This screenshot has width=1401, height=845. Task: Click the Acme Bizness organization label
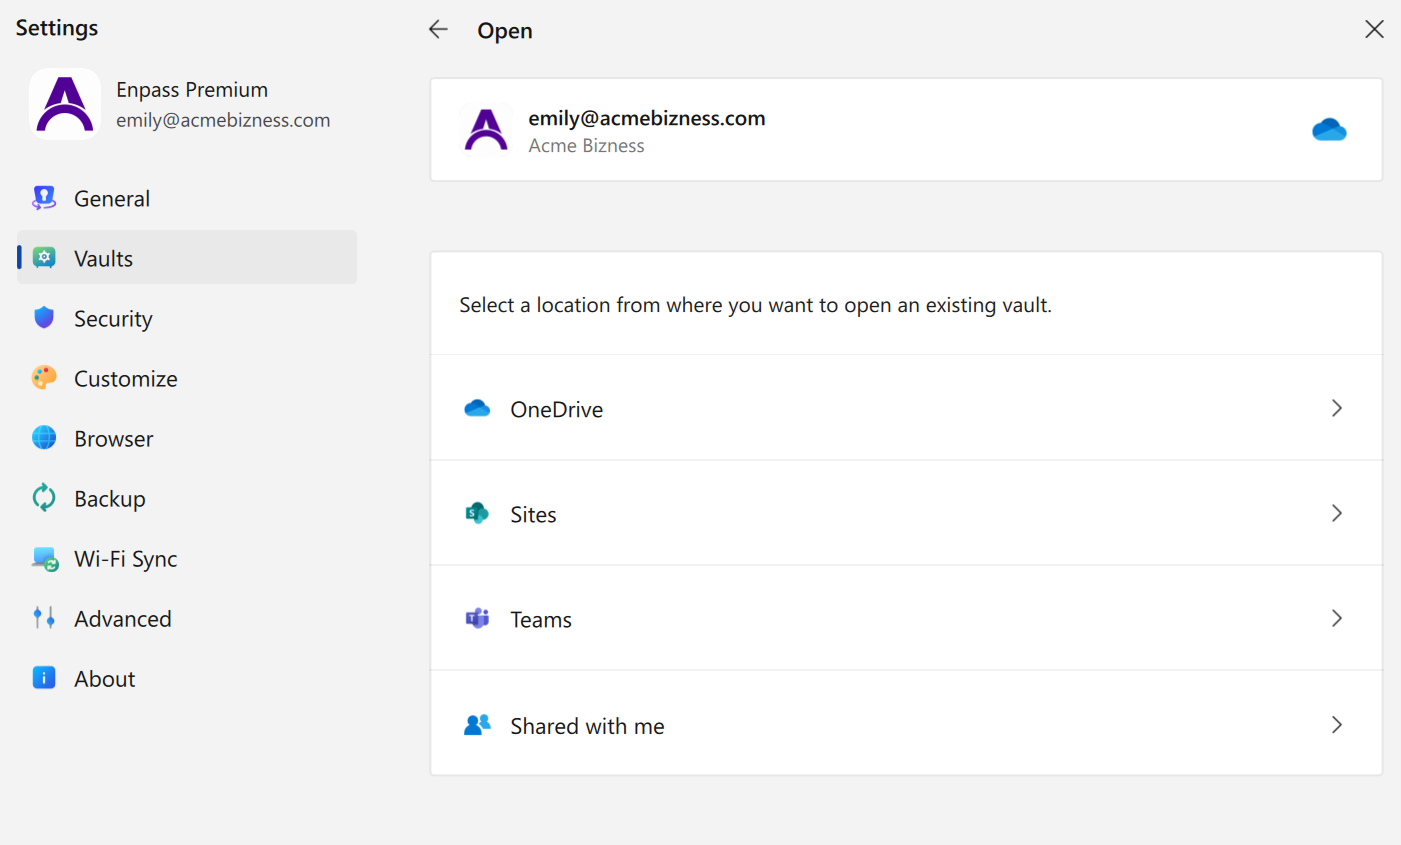point(586,146)
